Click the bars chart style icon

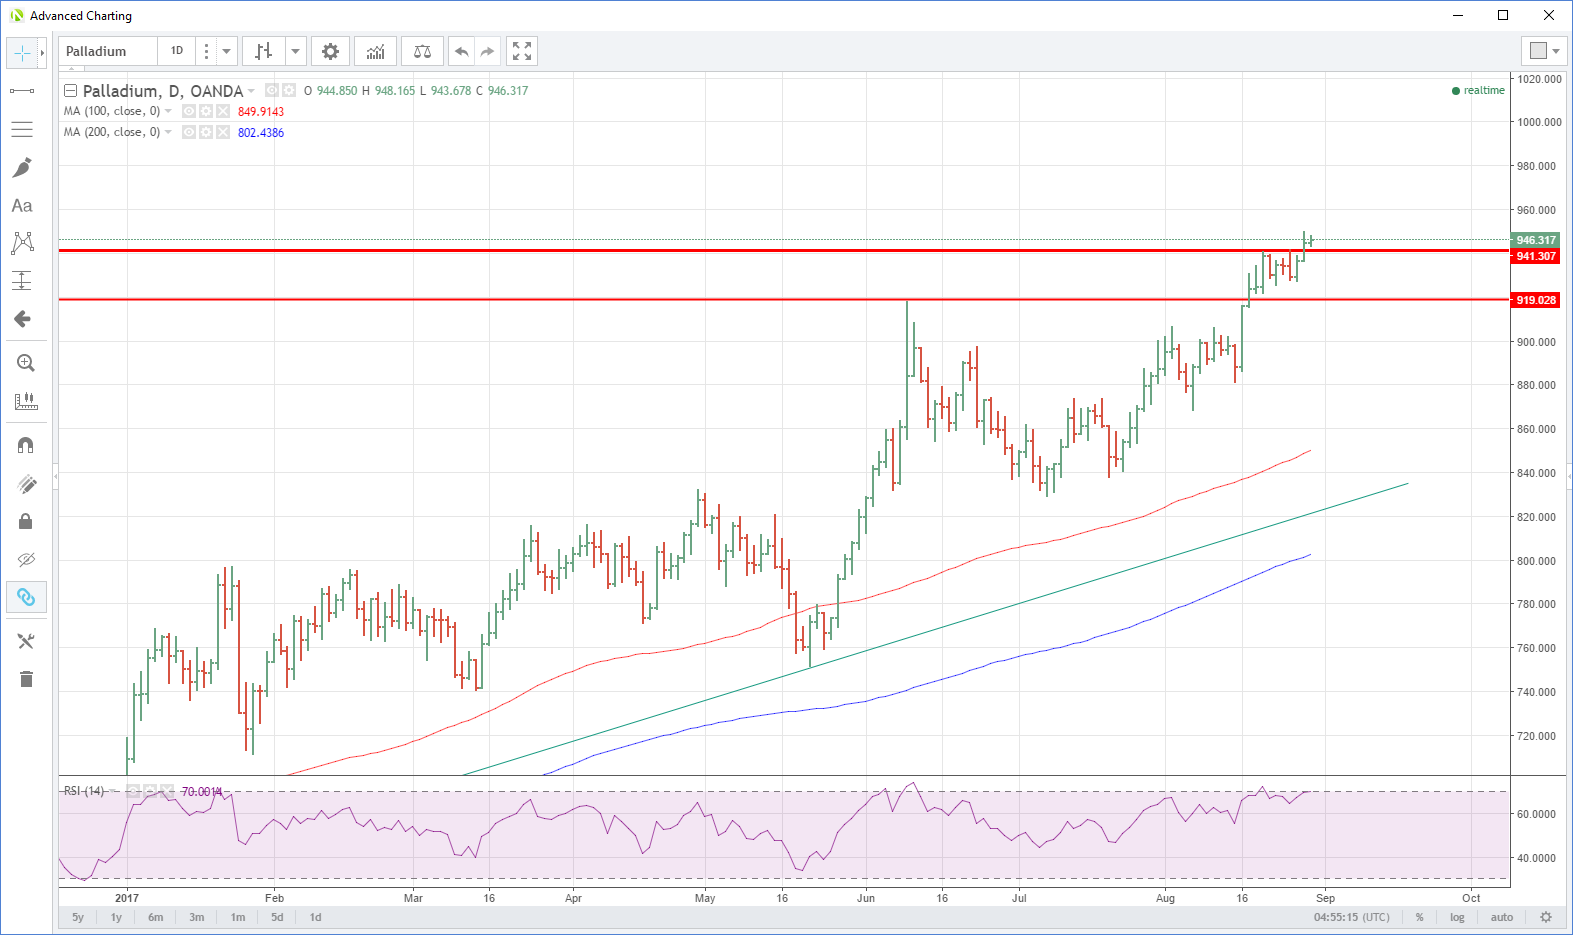[x=263, y=51]
